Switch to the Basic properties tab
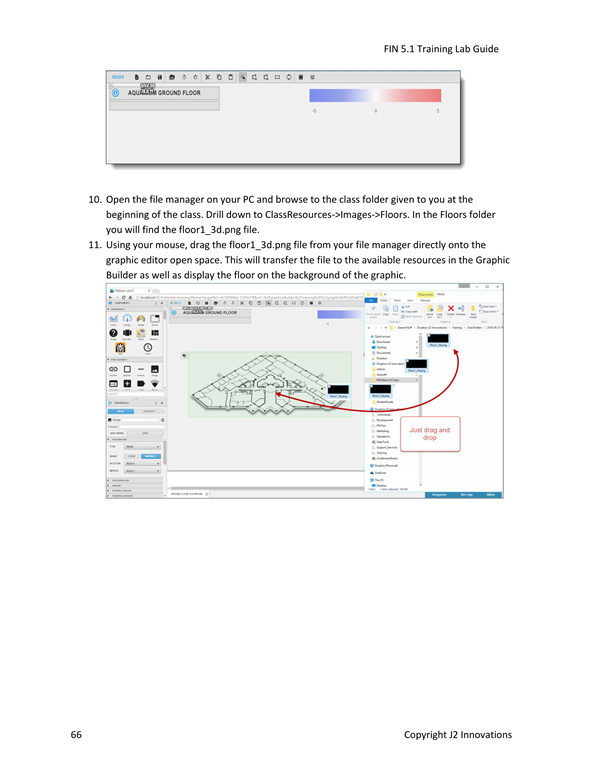The image size is (600, 776). [121, 411]
